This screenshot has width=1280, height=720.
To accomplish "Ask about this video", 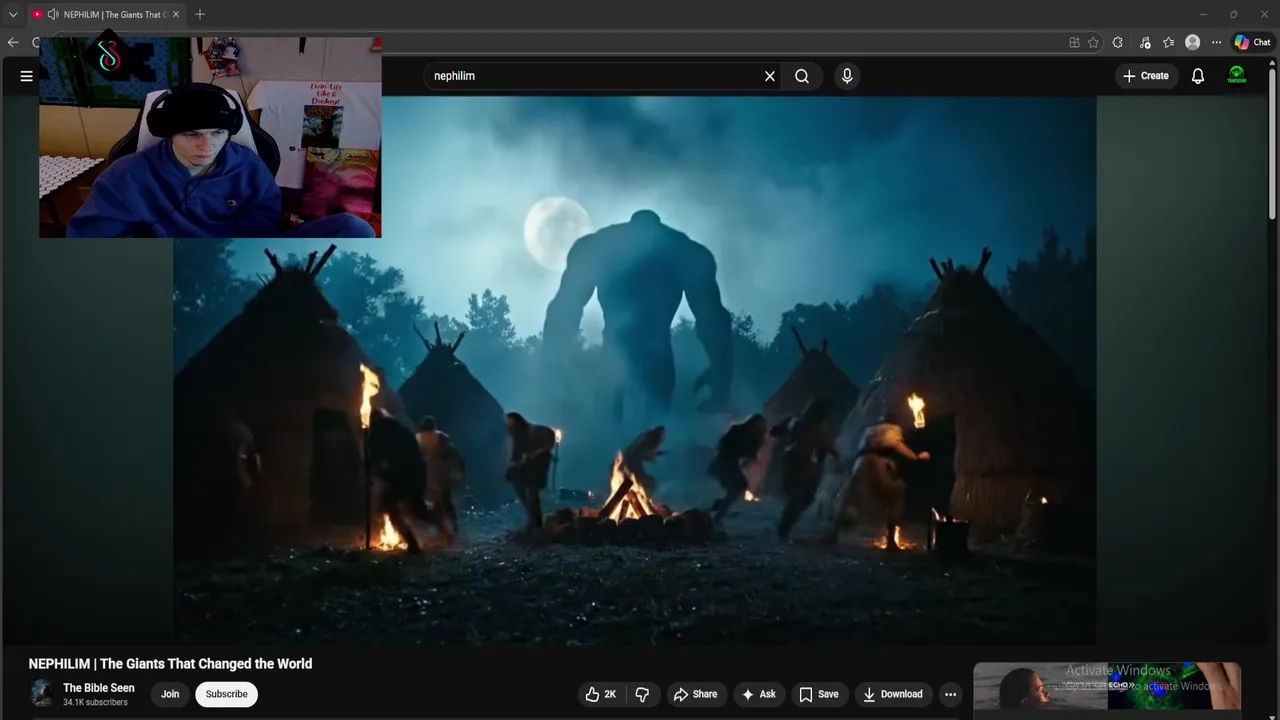I will [758, 694].
